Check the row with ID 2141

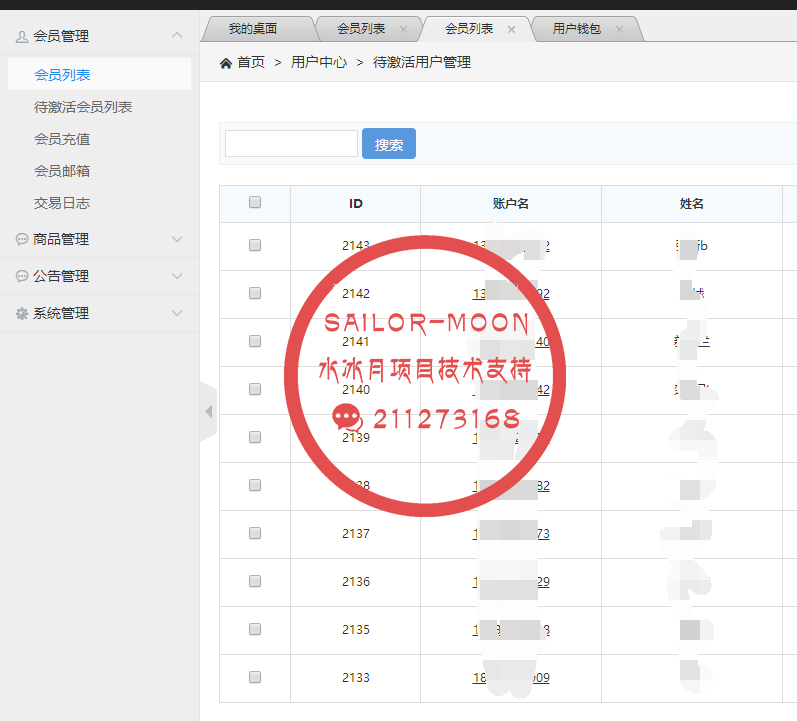tap(255, 341)
